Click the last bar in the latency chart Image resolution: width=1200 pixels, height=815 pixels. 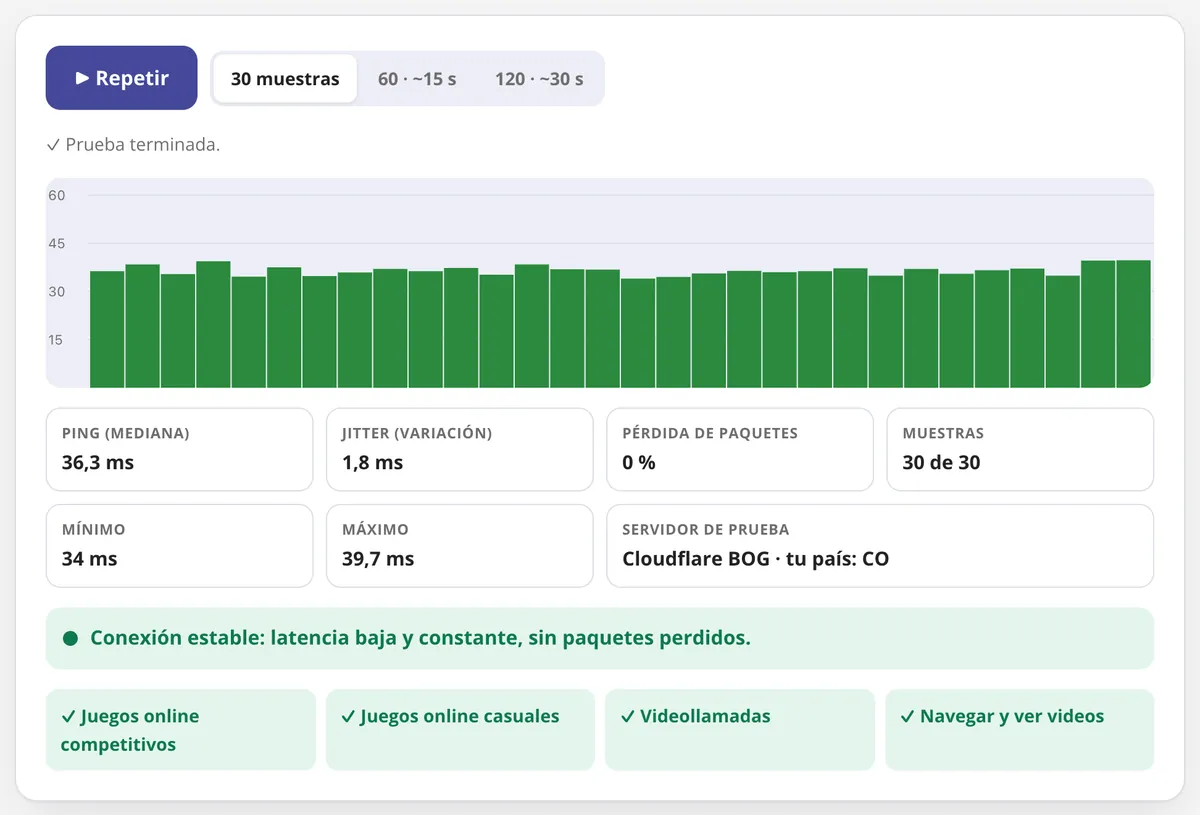click(x=1133, y=324)
